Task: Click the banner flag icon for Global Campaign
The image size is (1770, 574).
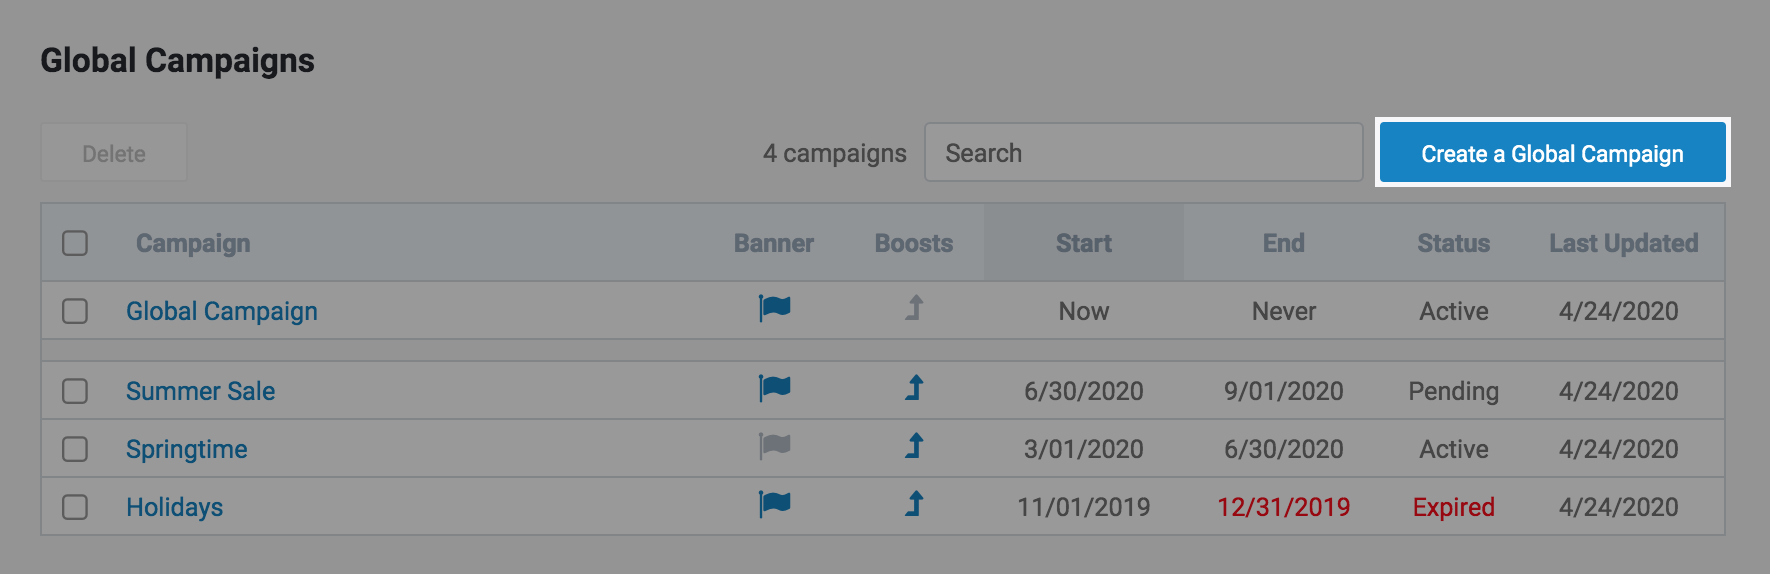Action: [x=774, y=309]
